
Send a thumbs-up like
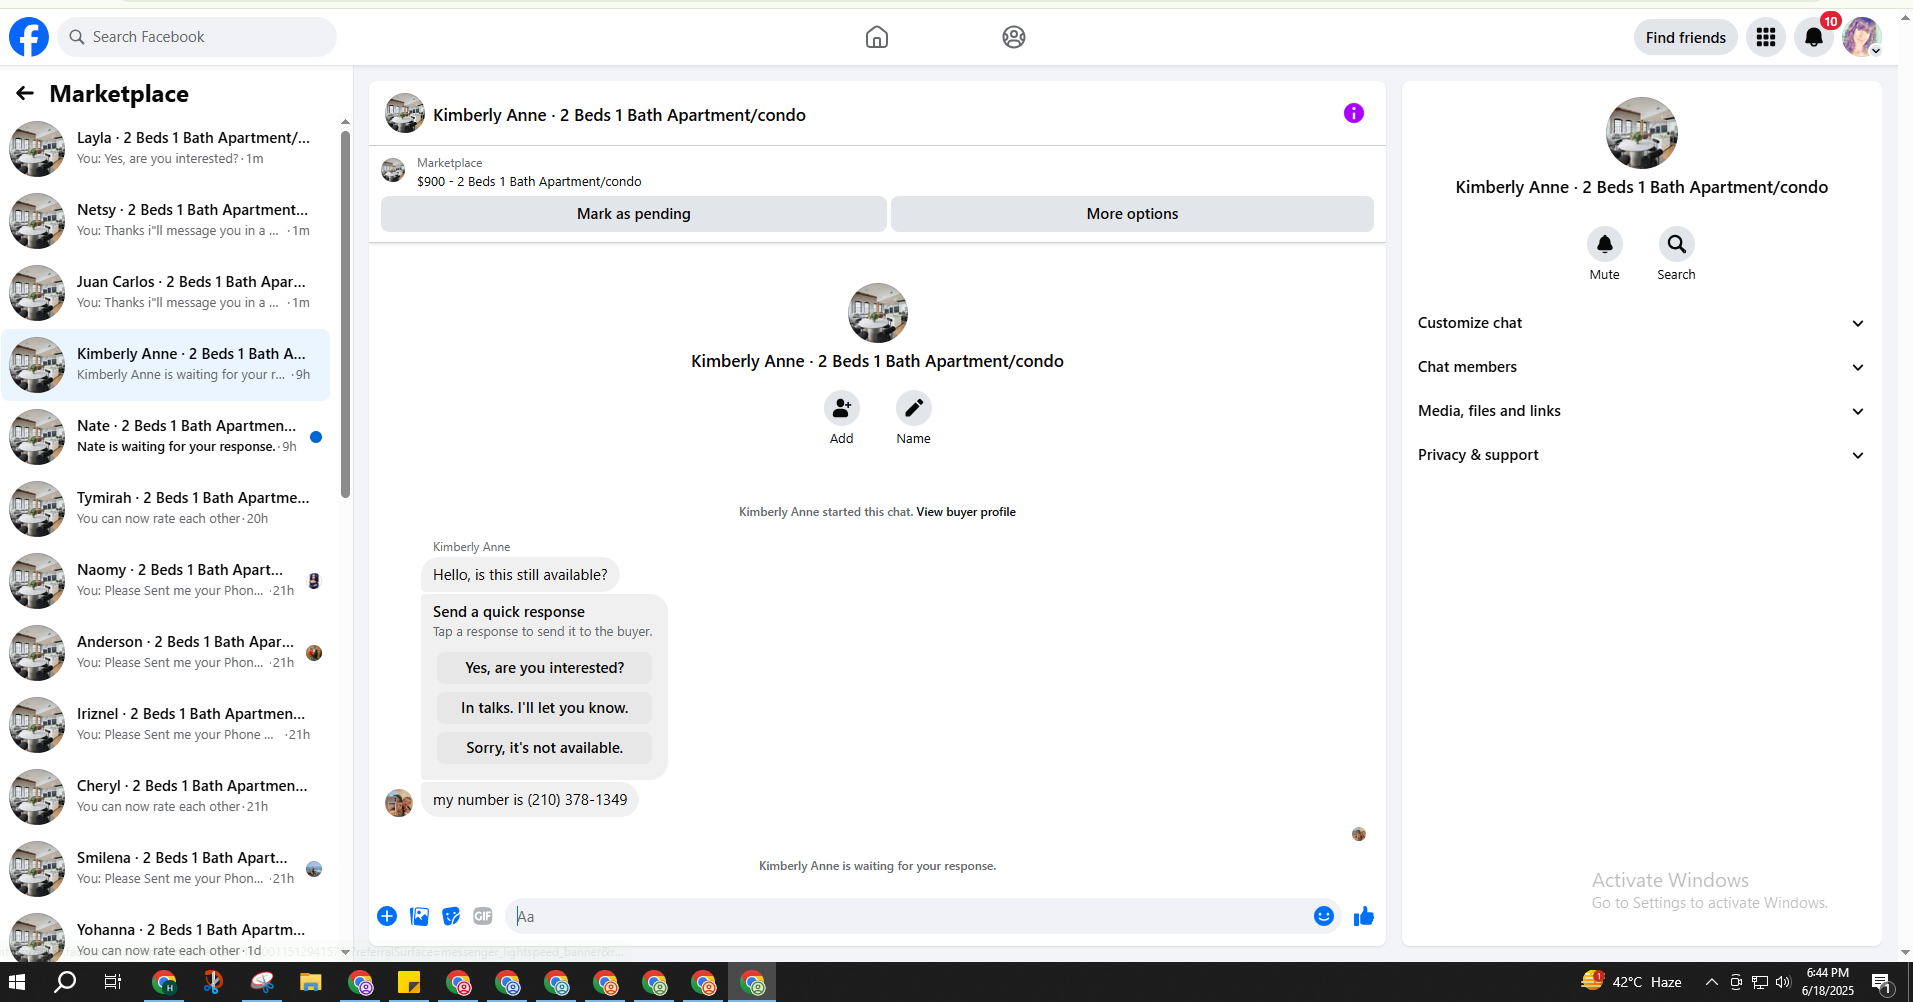pyautogui.click(x=1364, y=916)
